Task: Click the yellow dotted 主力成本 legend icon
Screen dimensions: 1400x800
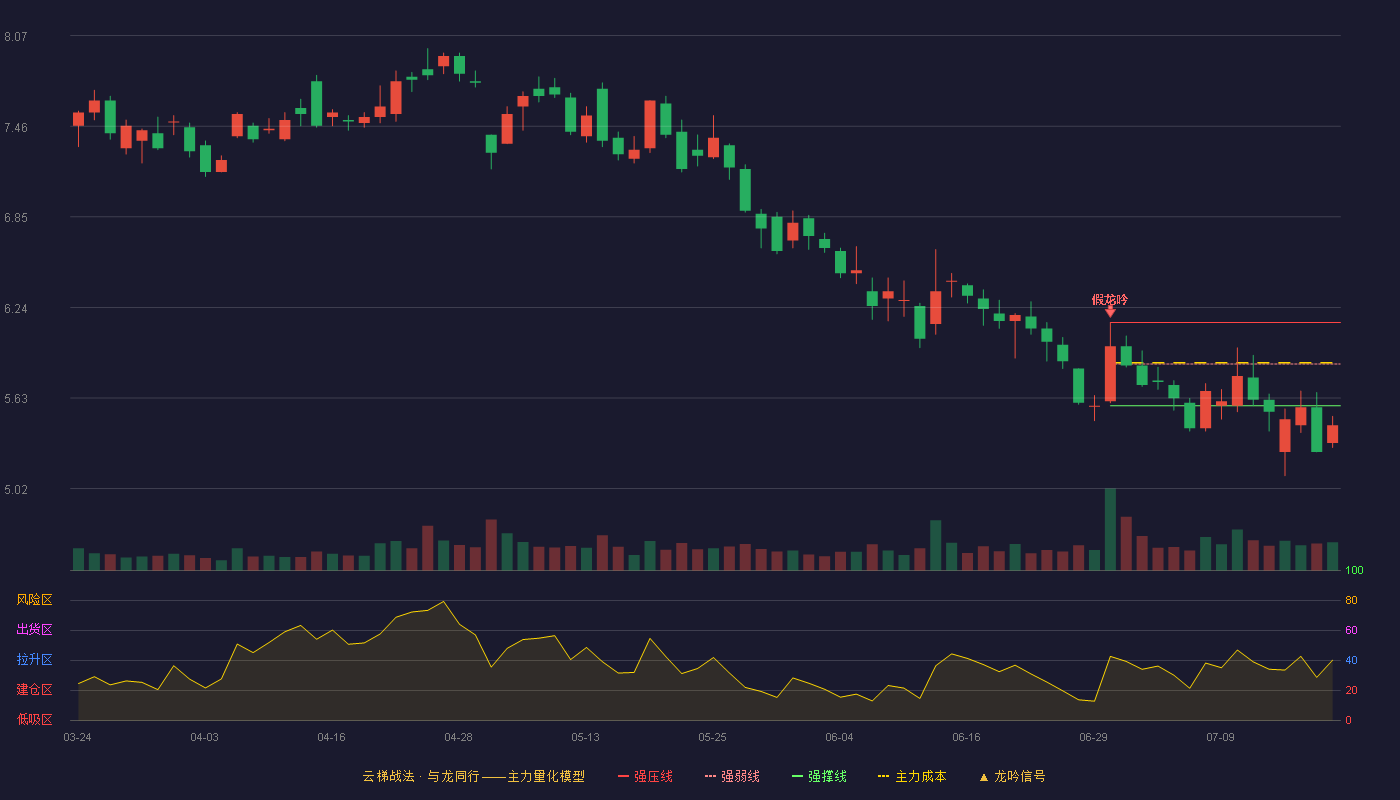Action: 883,776
